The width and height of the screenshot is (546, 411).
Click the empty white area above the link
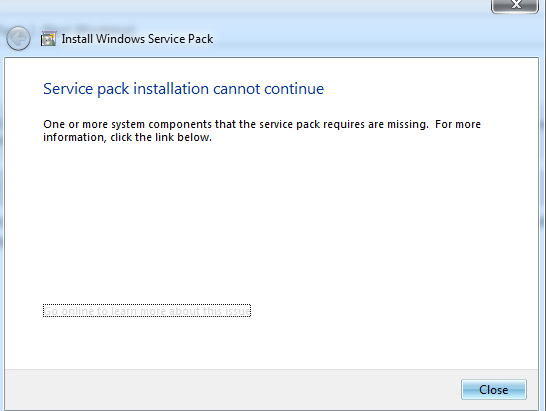272,223
